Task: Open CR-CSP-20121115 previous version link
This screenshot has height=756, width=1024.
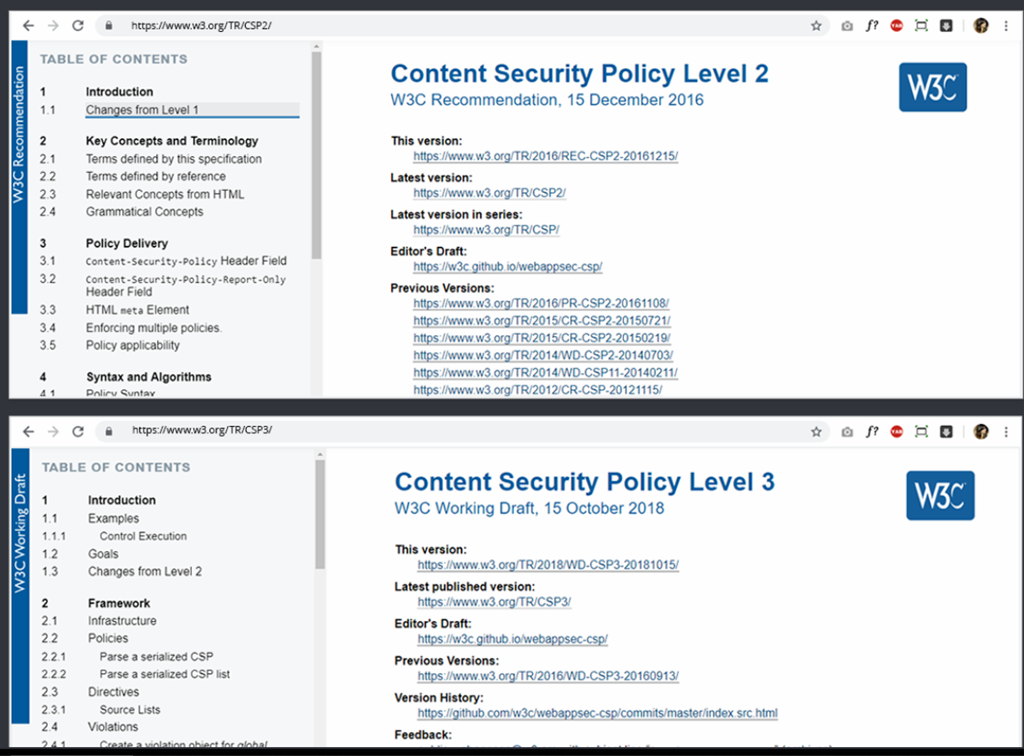Action: coord(537,390)
